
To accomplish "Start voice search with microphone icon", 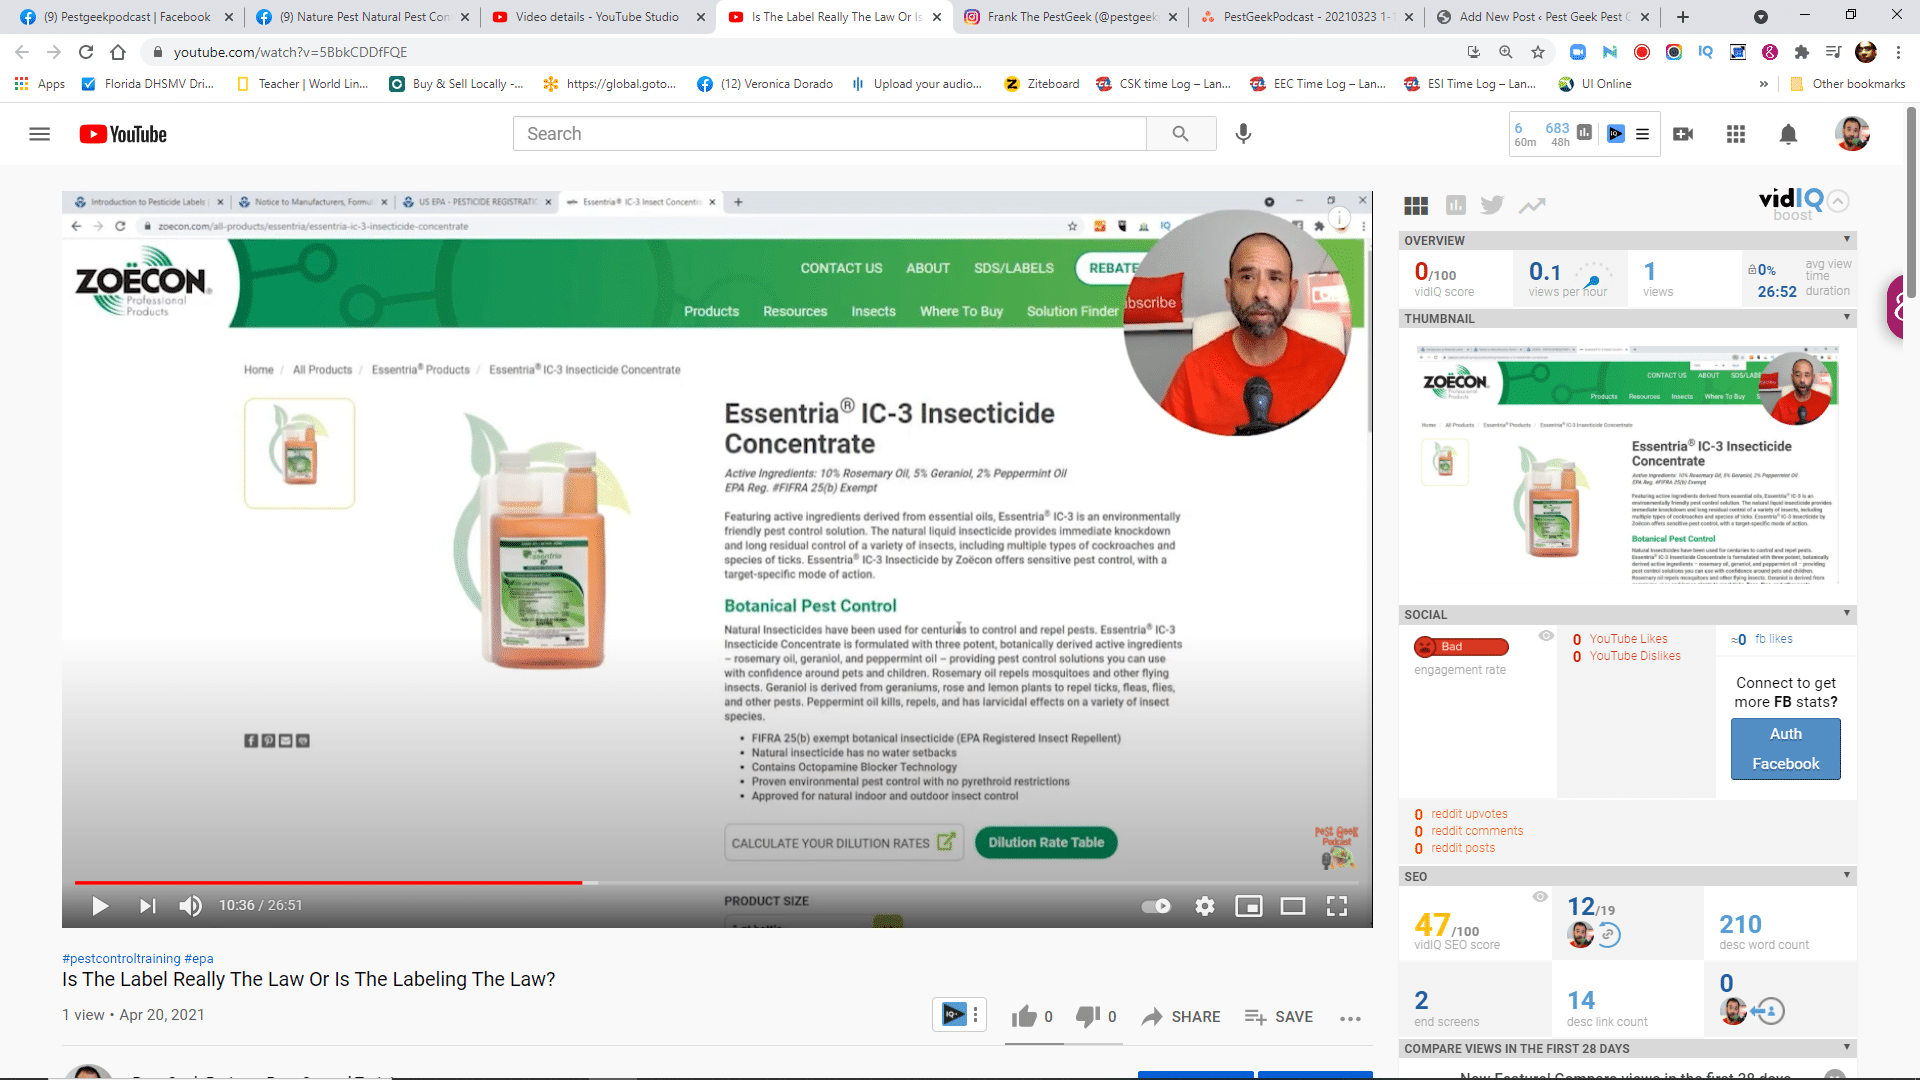I will [x=1243, y=134].
